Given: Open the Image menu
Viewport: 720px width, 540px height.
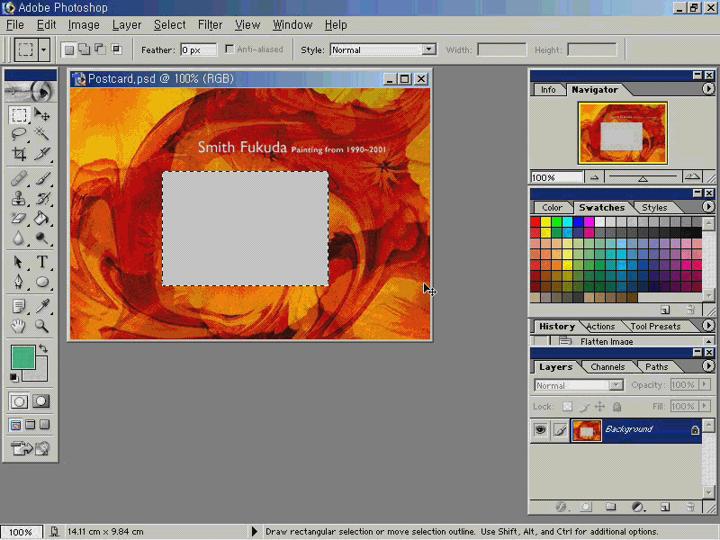Looking at the screenshot, I should tap(84, 25).
